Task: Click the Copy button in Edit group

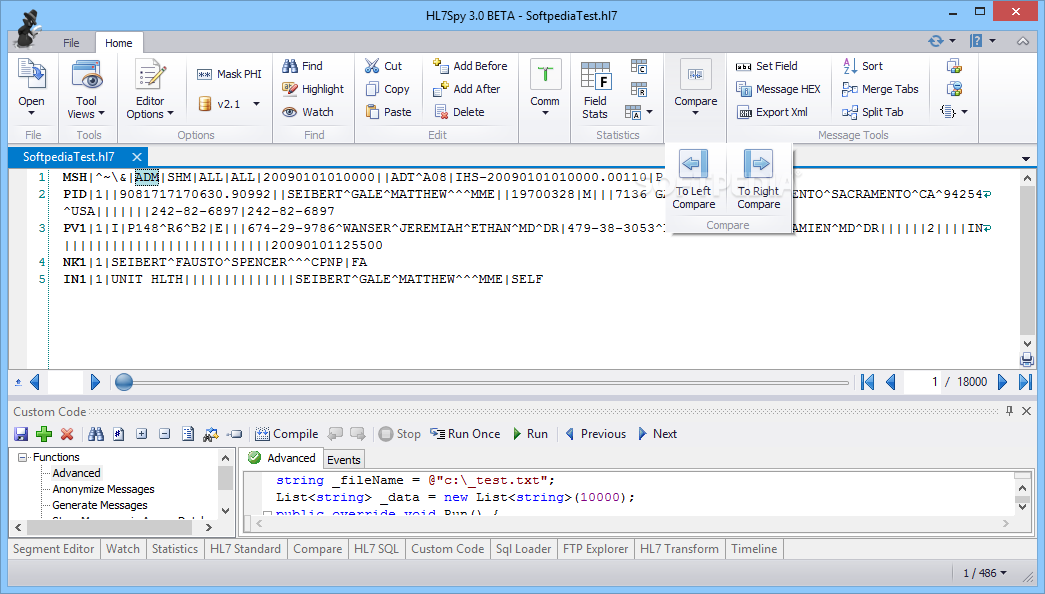Action: 387,89
